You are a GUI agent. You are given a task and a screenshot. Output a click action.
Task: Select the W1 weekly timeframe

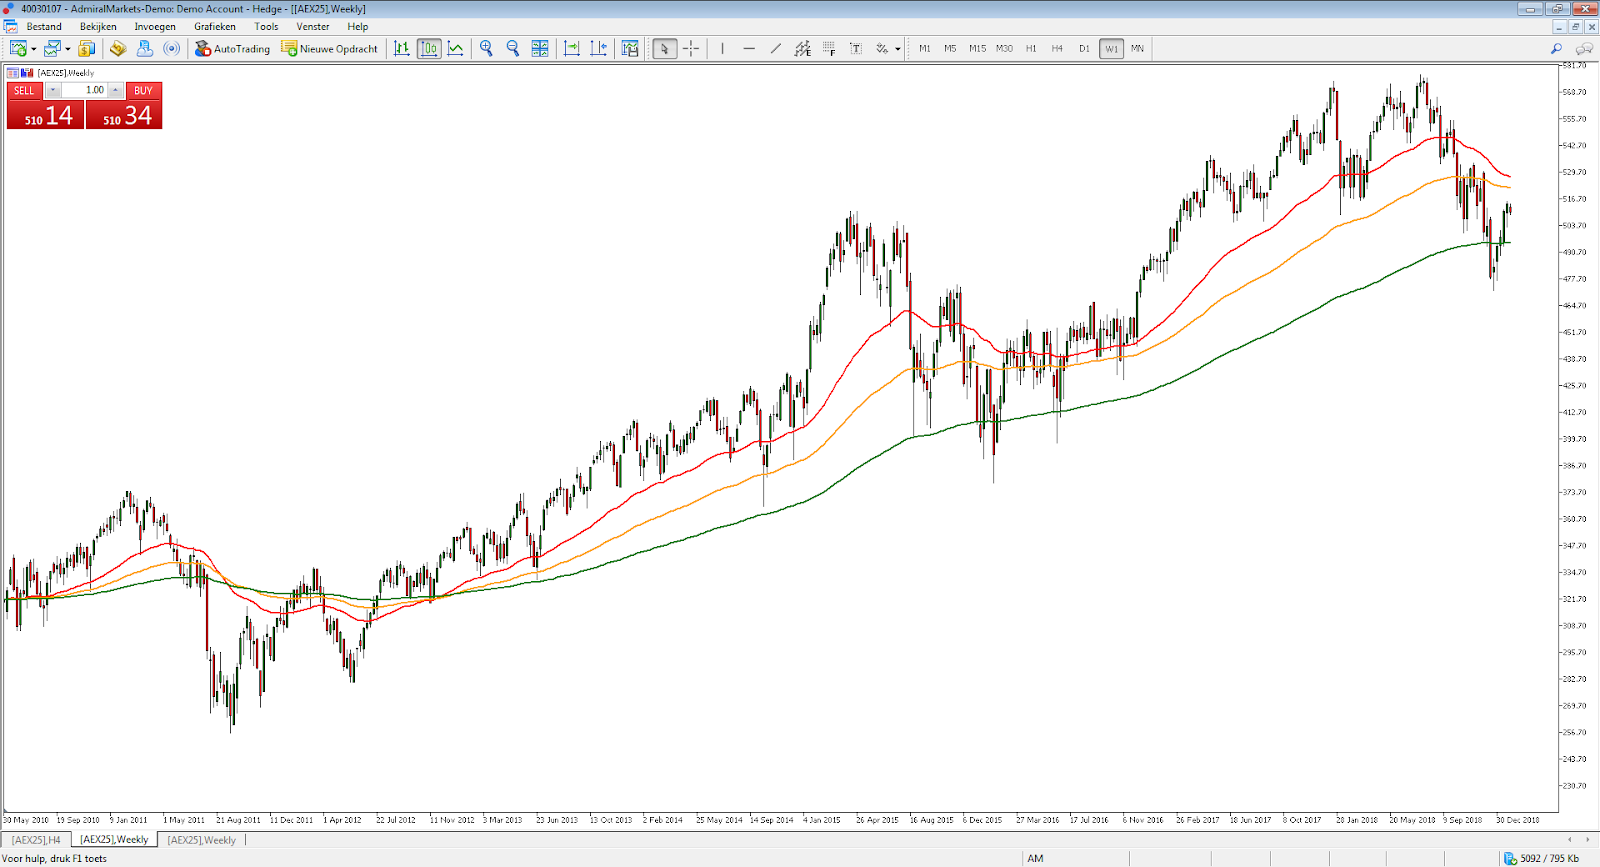pos(1111,48)
